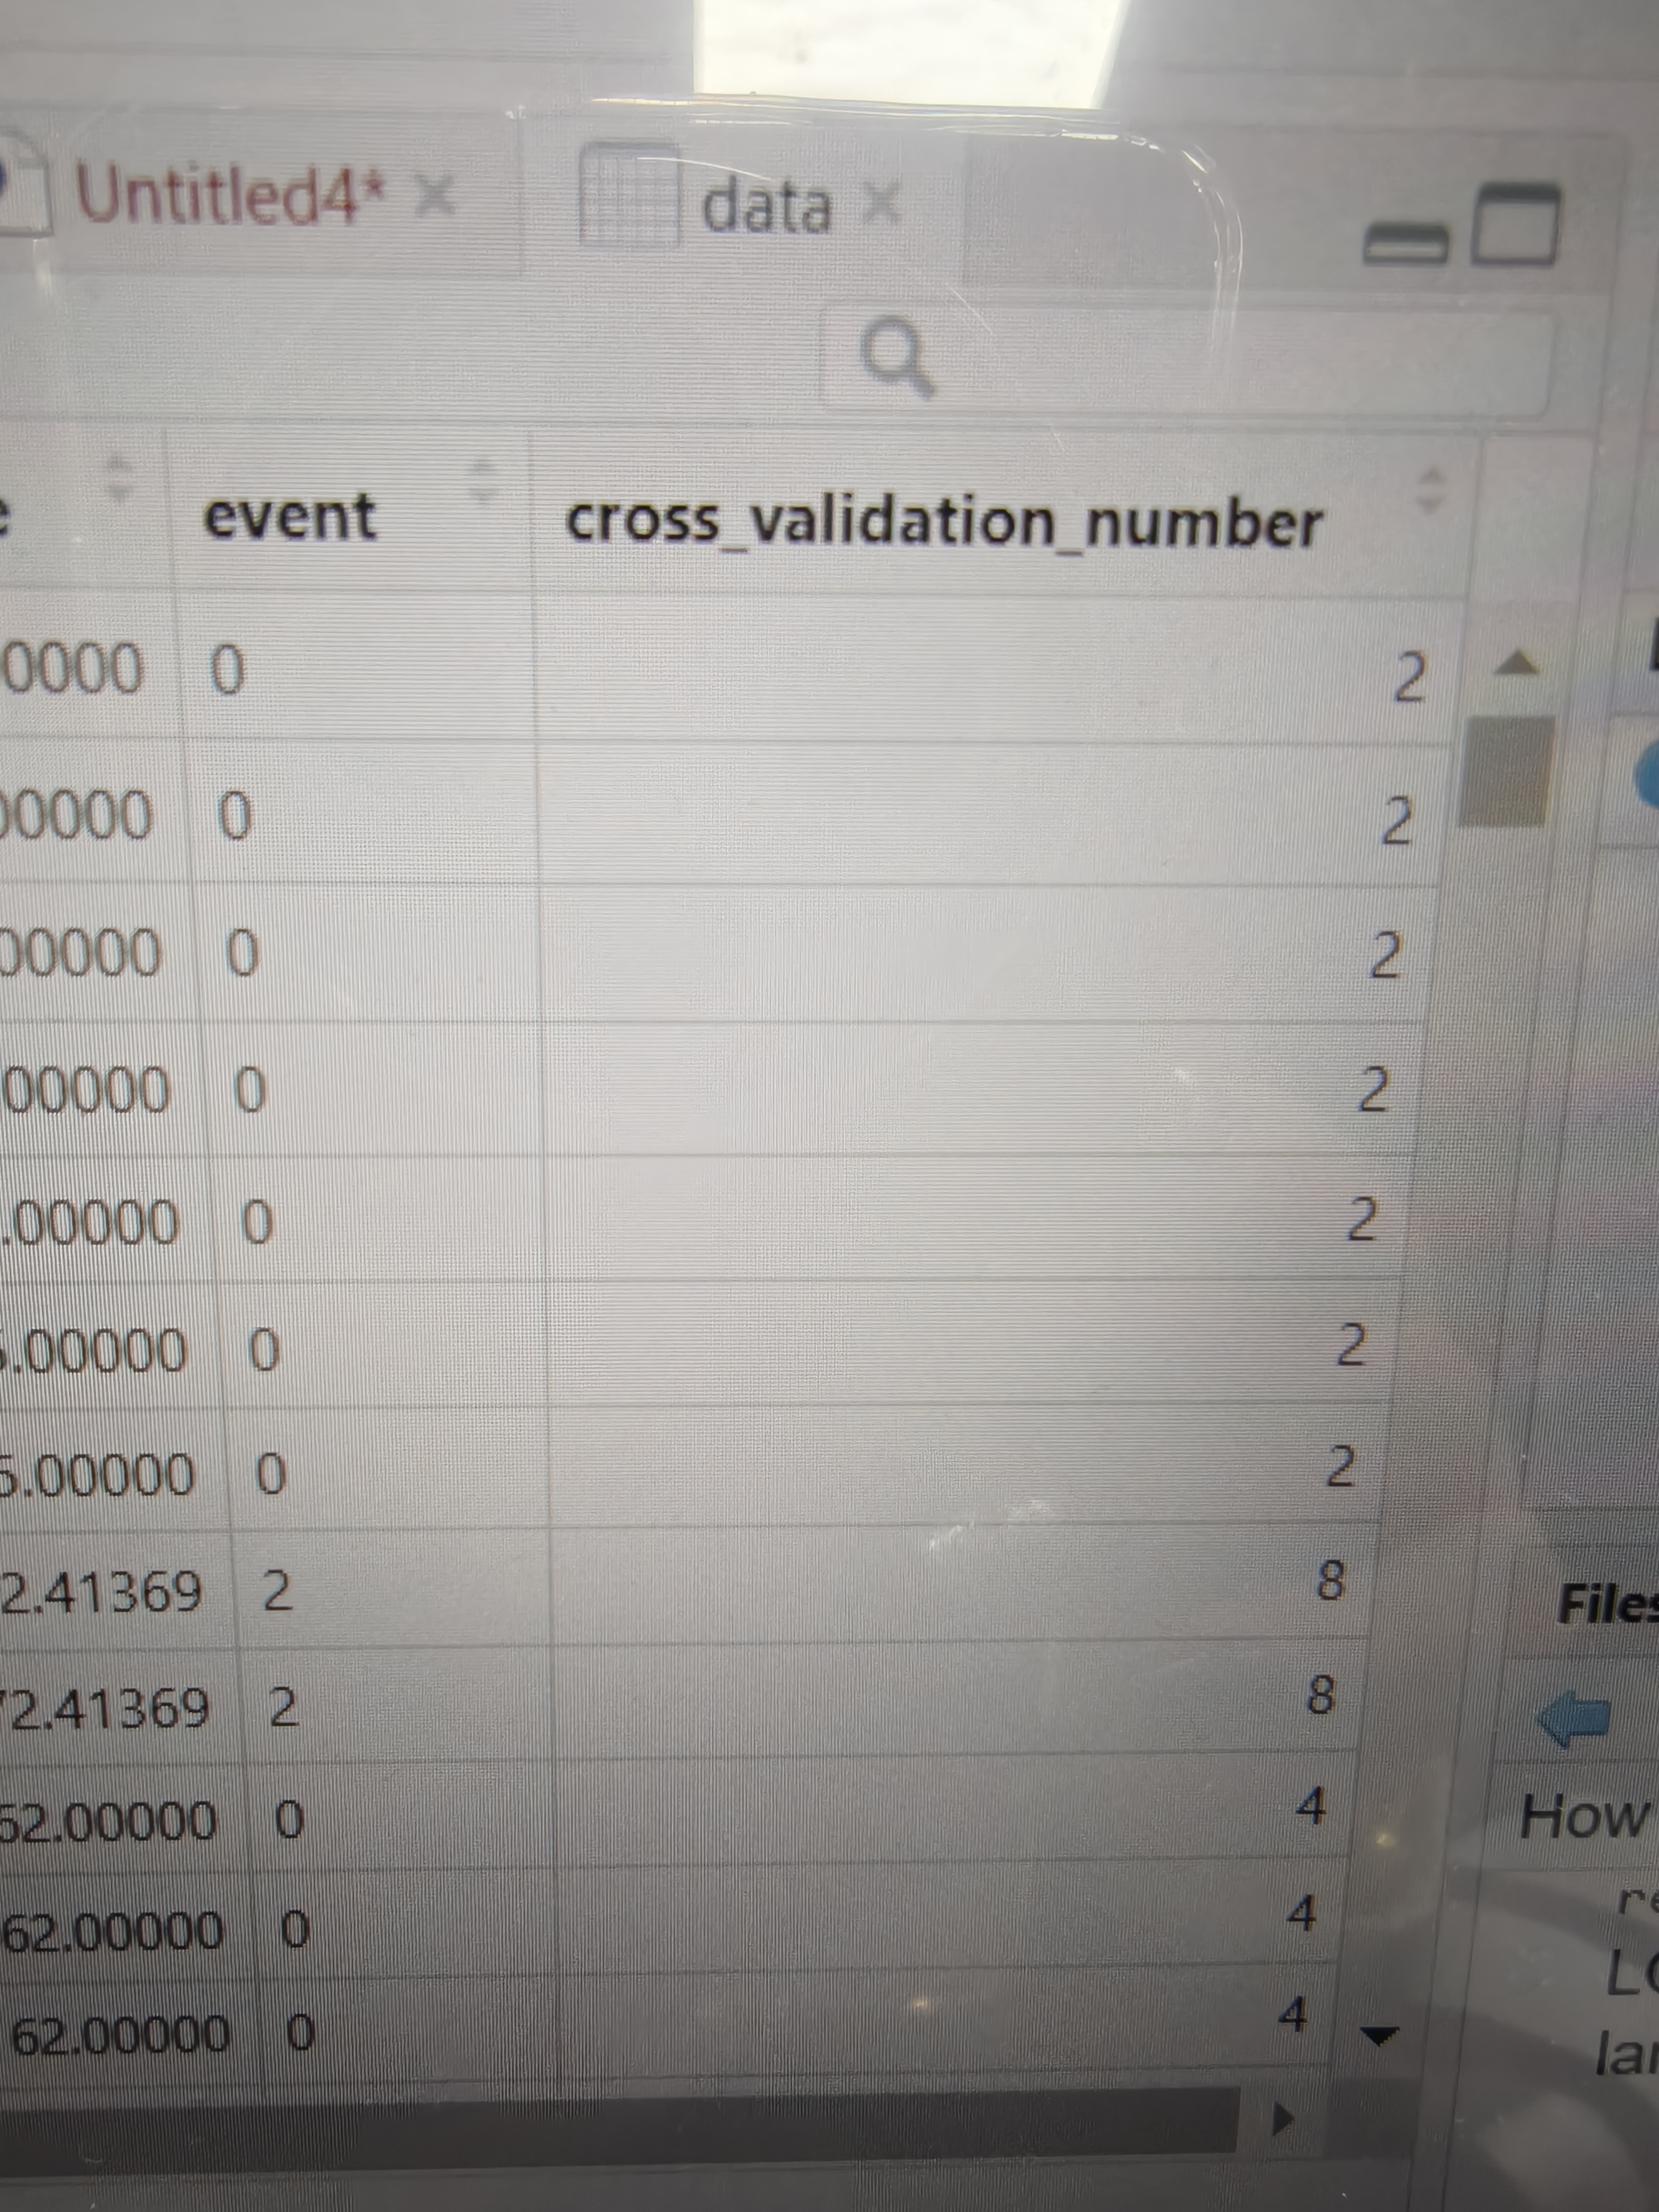Click the blue back arrow in Files pane

(1572, 1719)
